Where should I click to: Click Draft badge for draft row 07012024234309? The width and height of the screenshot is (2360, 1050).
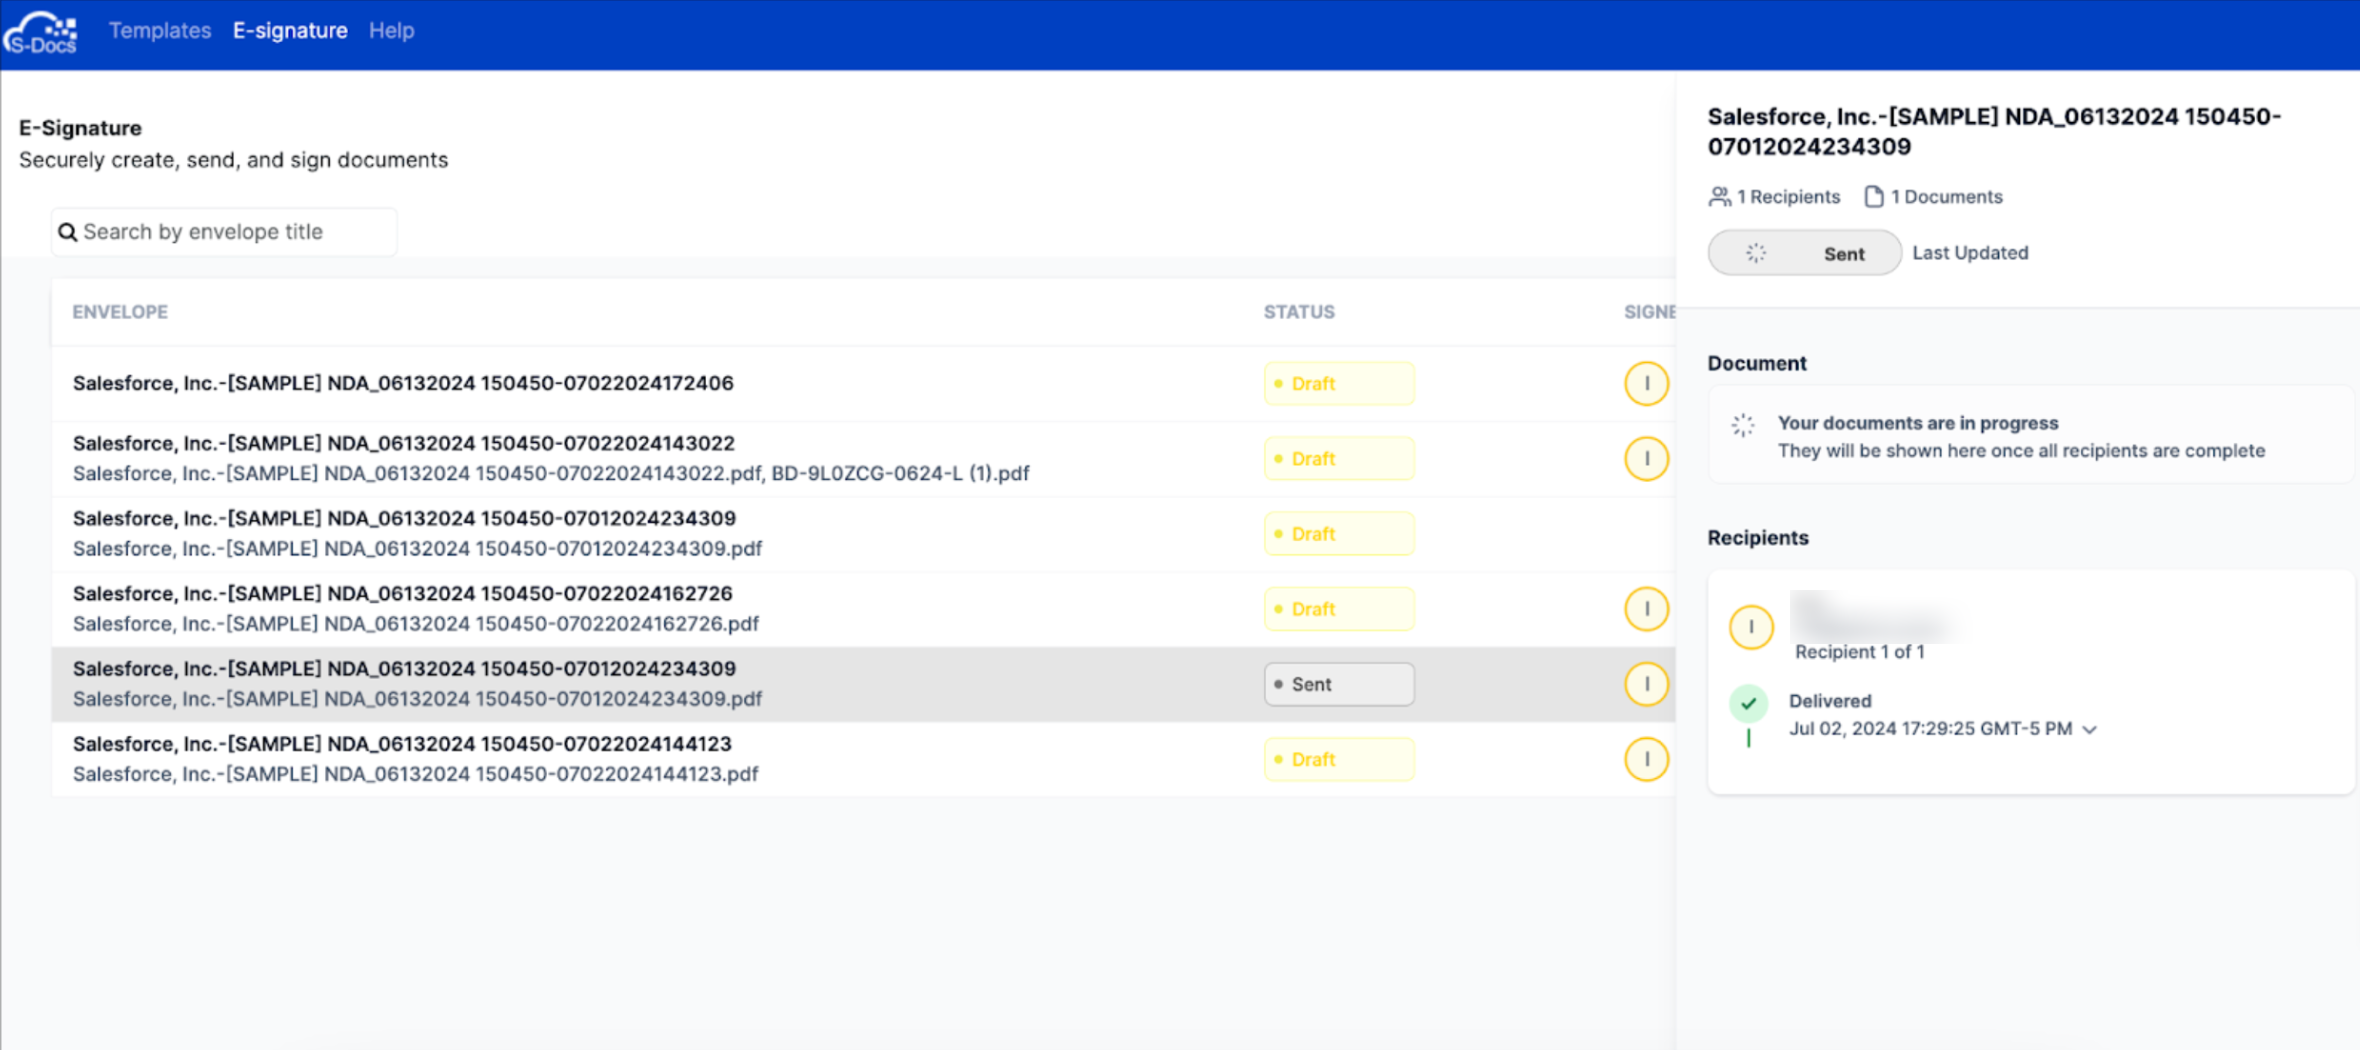point(1339,534)
